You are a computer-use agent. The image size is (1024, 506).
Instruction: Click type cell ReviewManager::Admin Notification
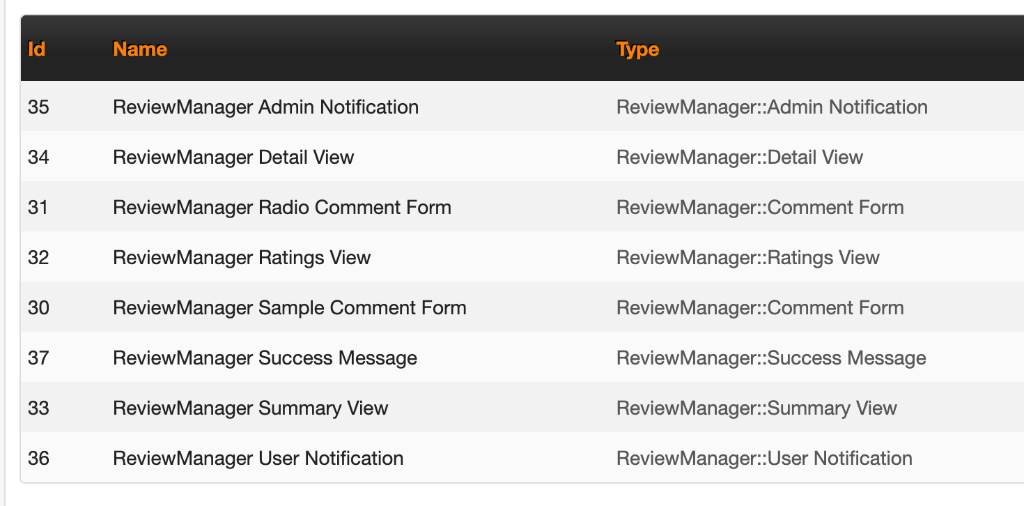pyautogui.click(x=772, y=107)
